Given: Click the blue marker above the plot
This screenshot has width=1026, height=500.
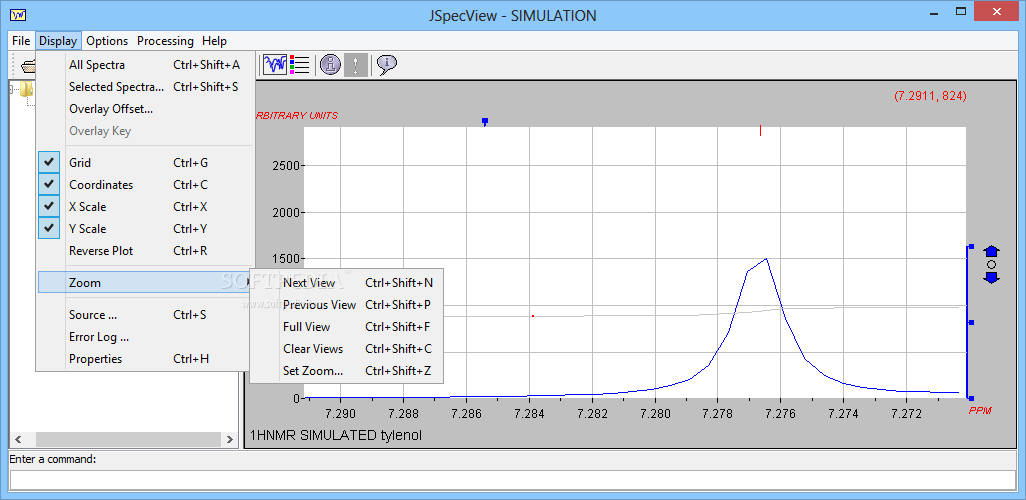Looking at the screenshot, I should [x=485, y=122].
